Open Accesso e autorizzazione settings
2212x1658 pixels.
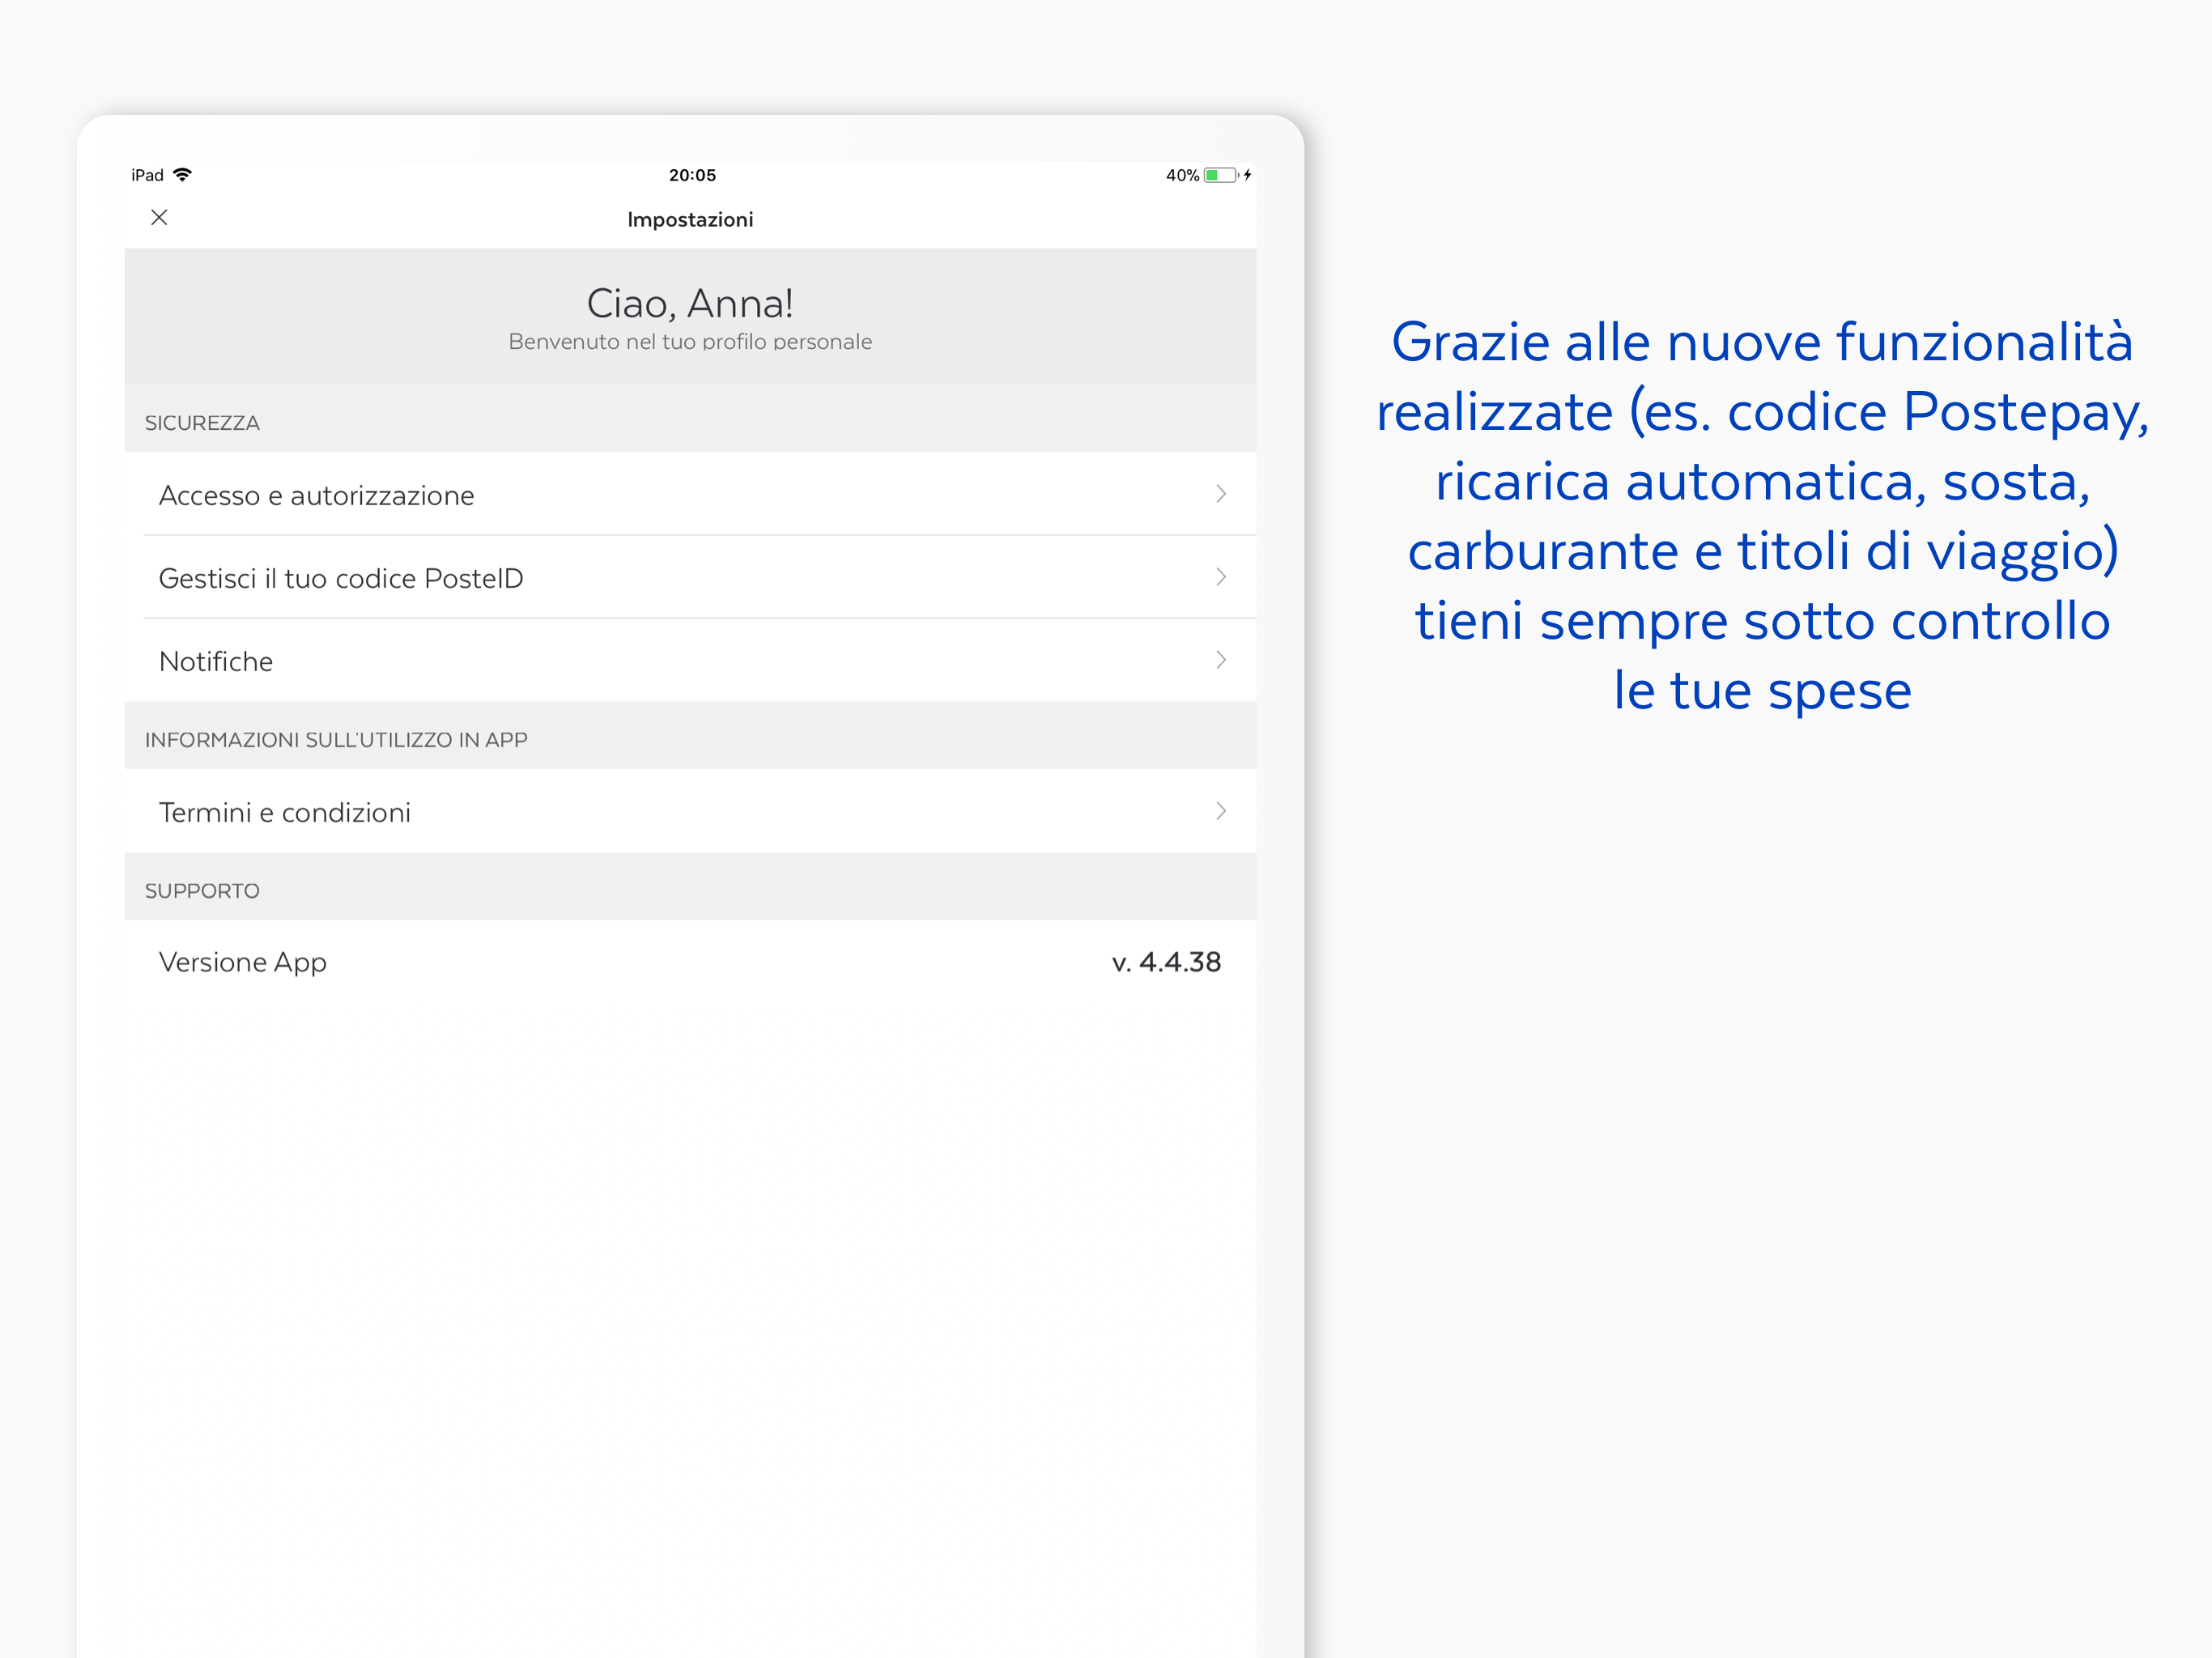(x=316, y=495)
